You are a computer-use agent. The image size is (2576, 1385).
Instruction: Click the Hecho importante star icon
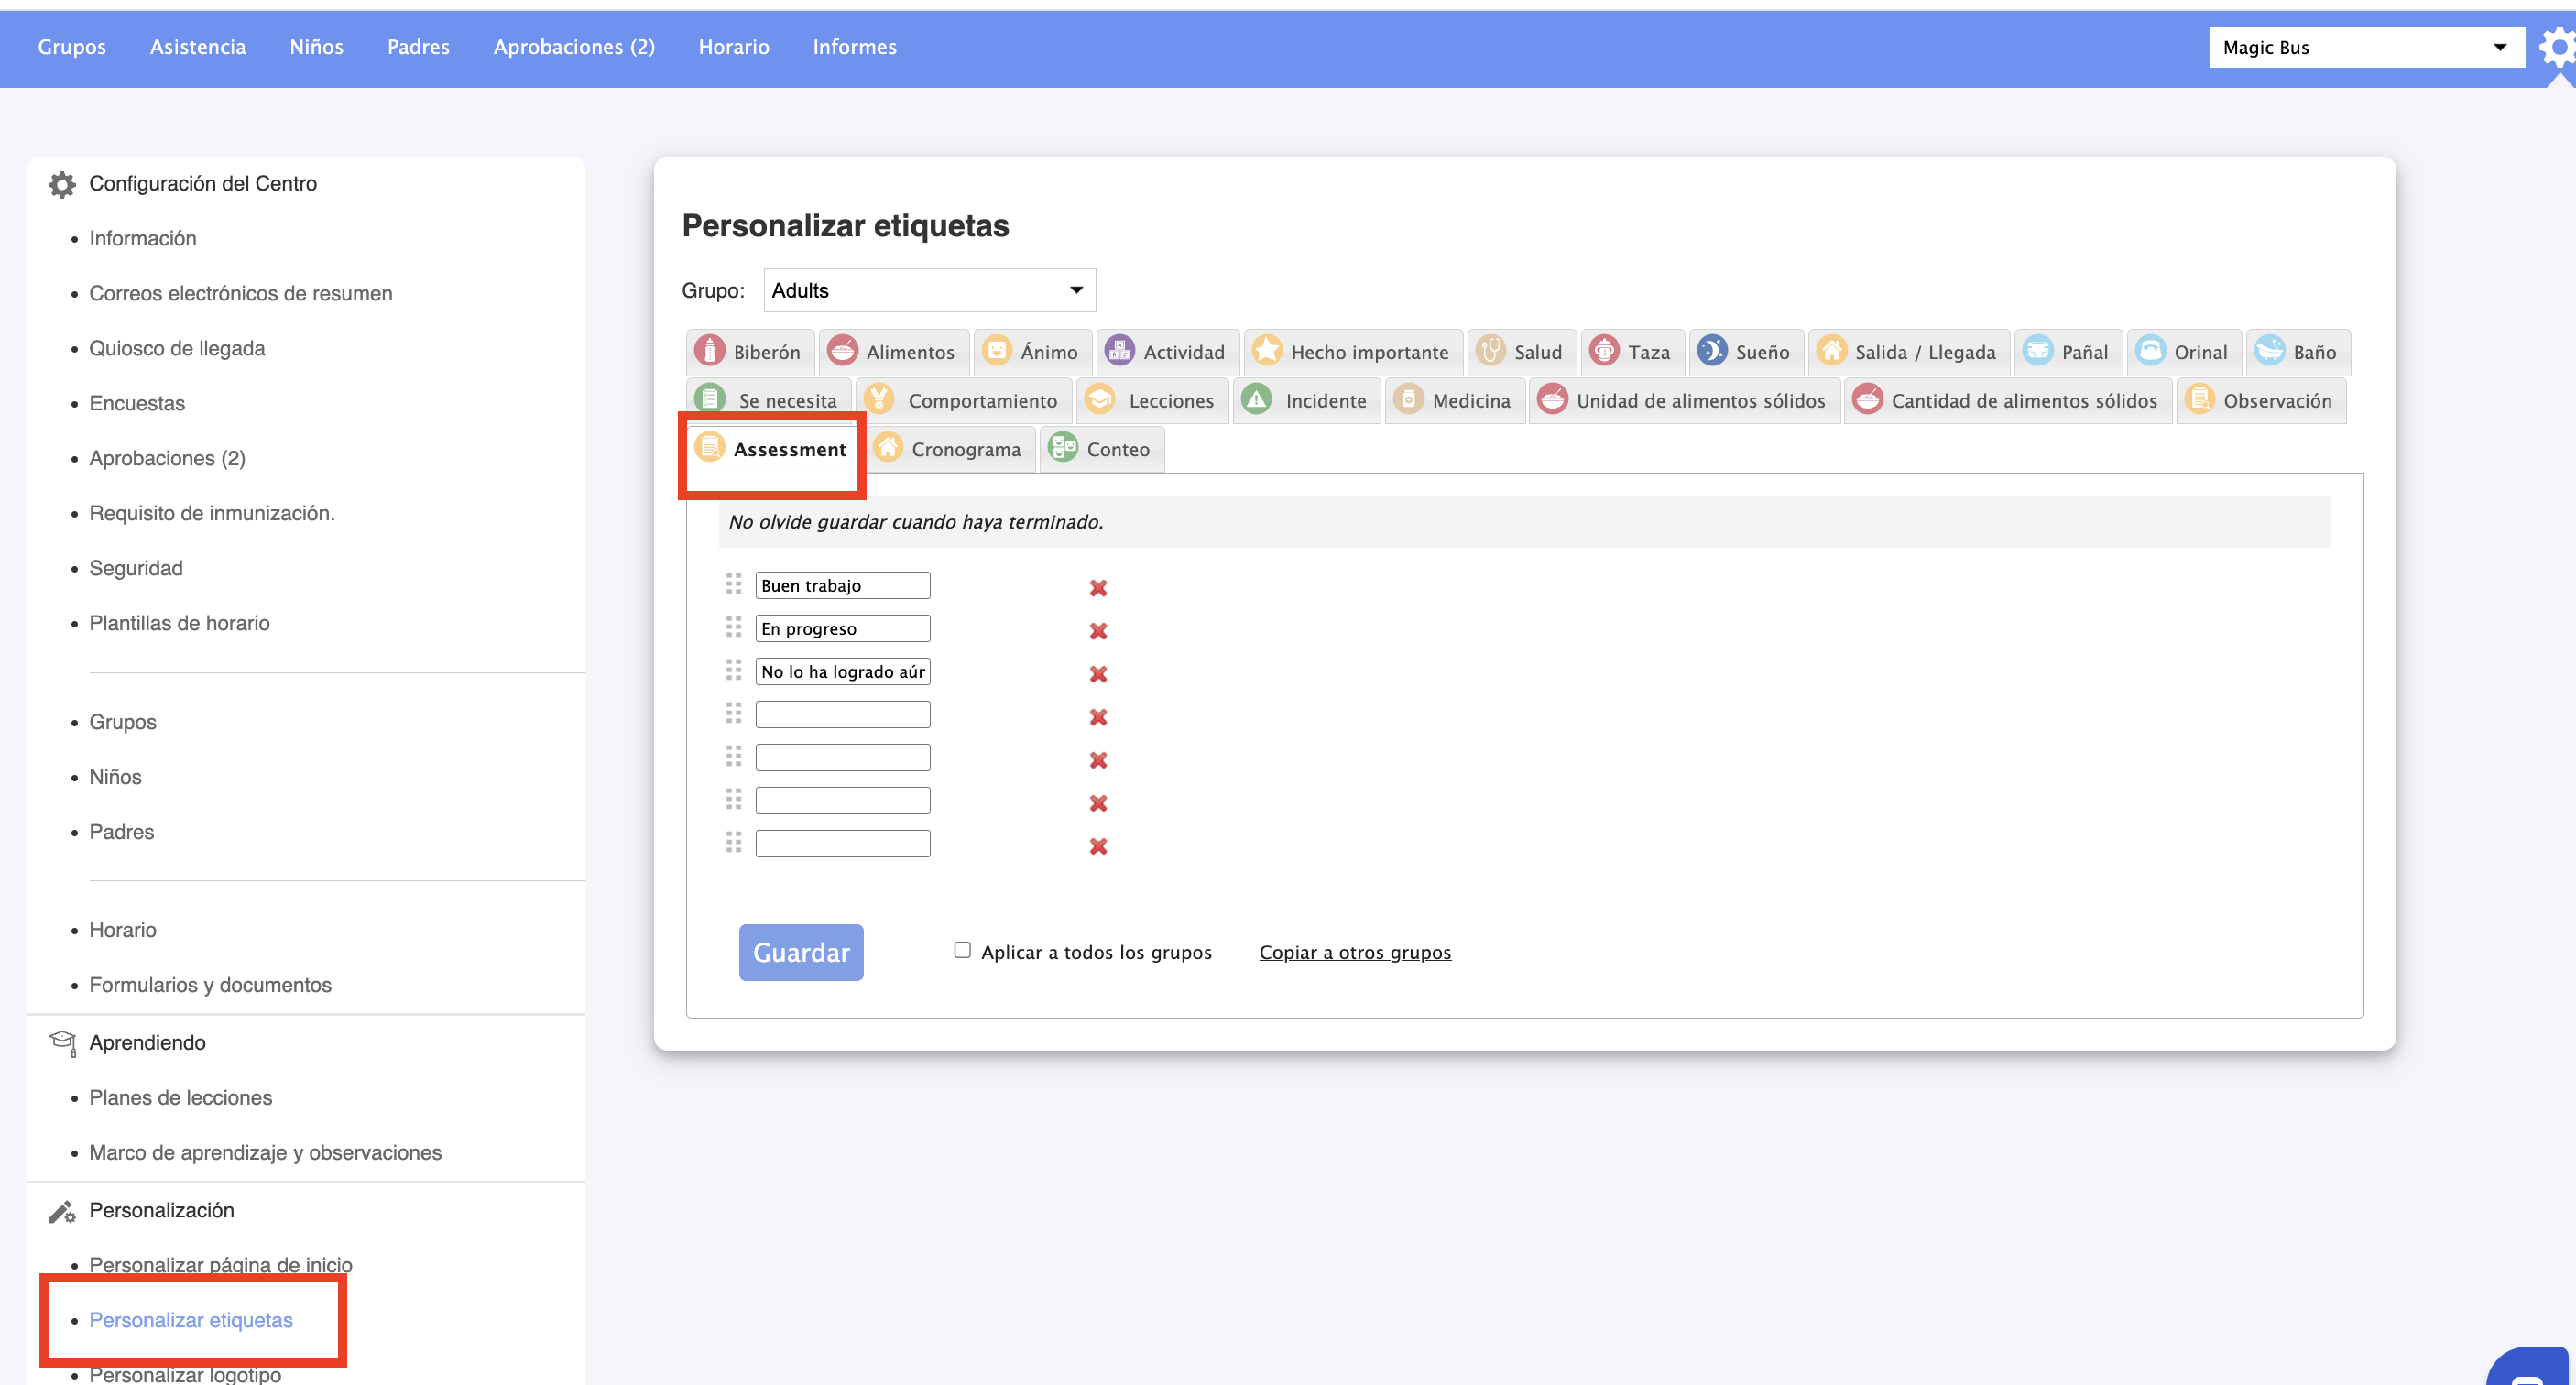(x=1266, y=351)
